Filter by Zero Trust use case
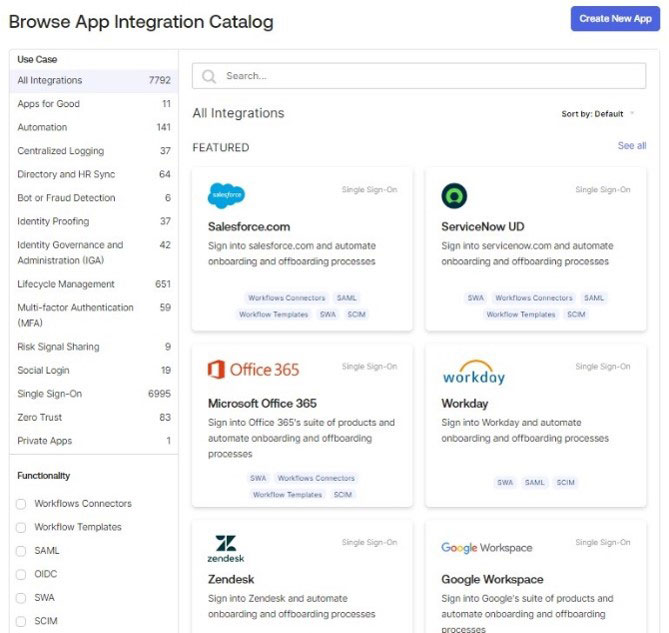This screenshot has height=633, width=669. tap(38, 418)
